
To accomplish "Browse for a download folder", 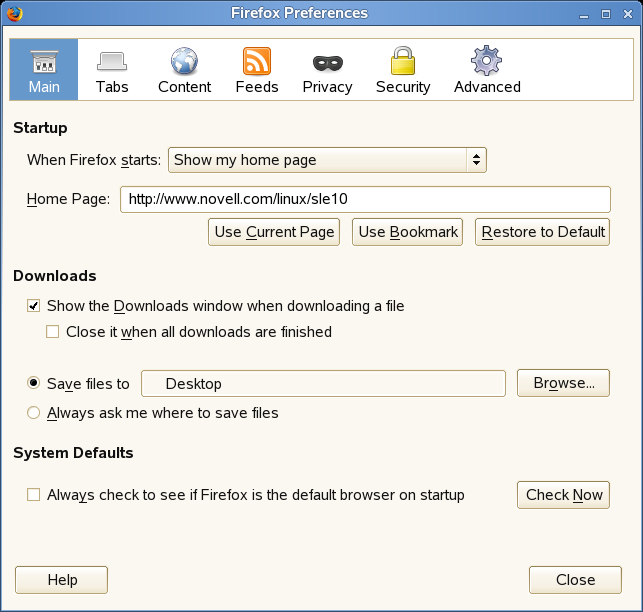I will [563, 383].
